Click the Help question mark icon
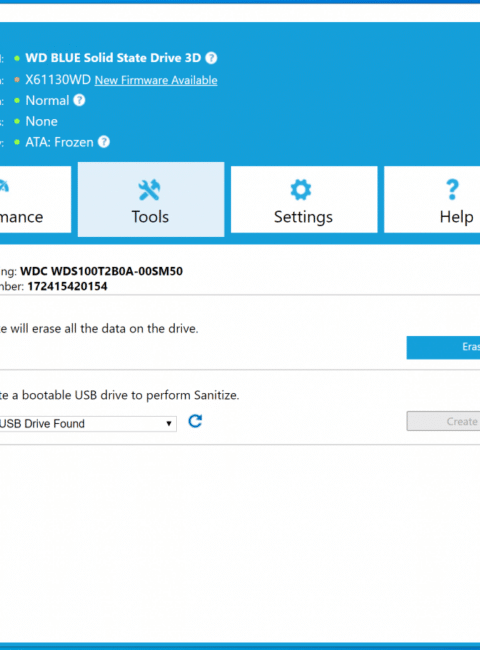480x650 pixels. [452, 189]
